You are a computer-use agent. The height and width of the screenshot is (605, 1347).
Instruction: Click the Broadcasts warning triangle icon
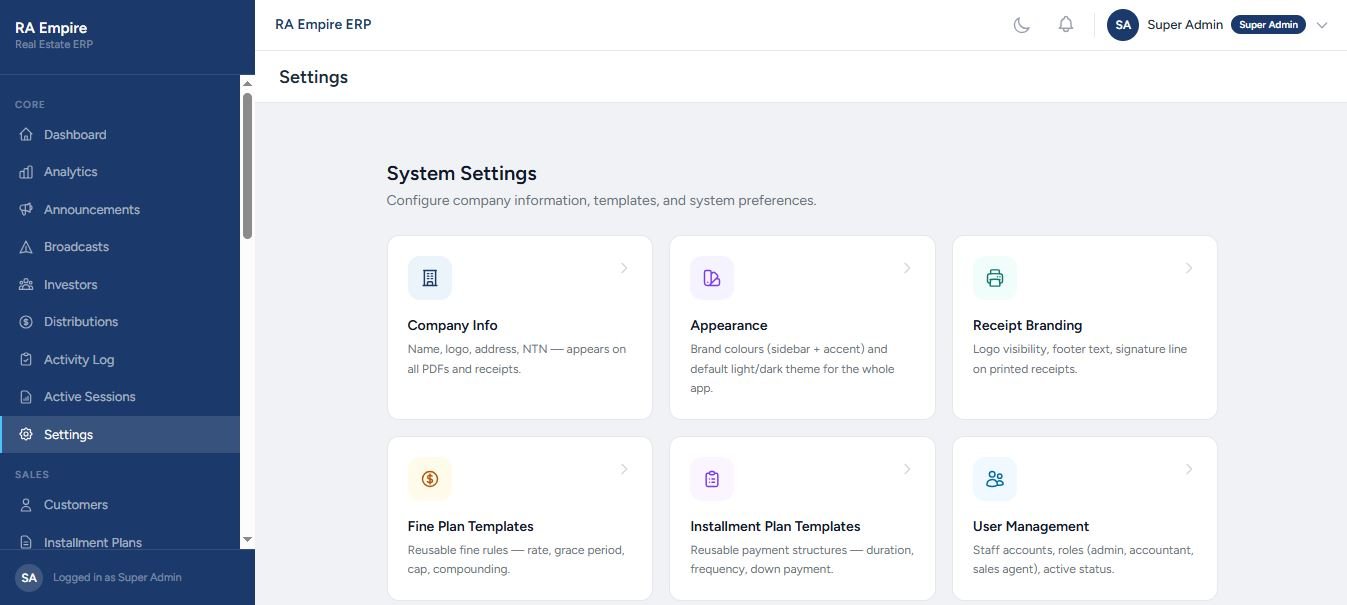tap(26, 247)
